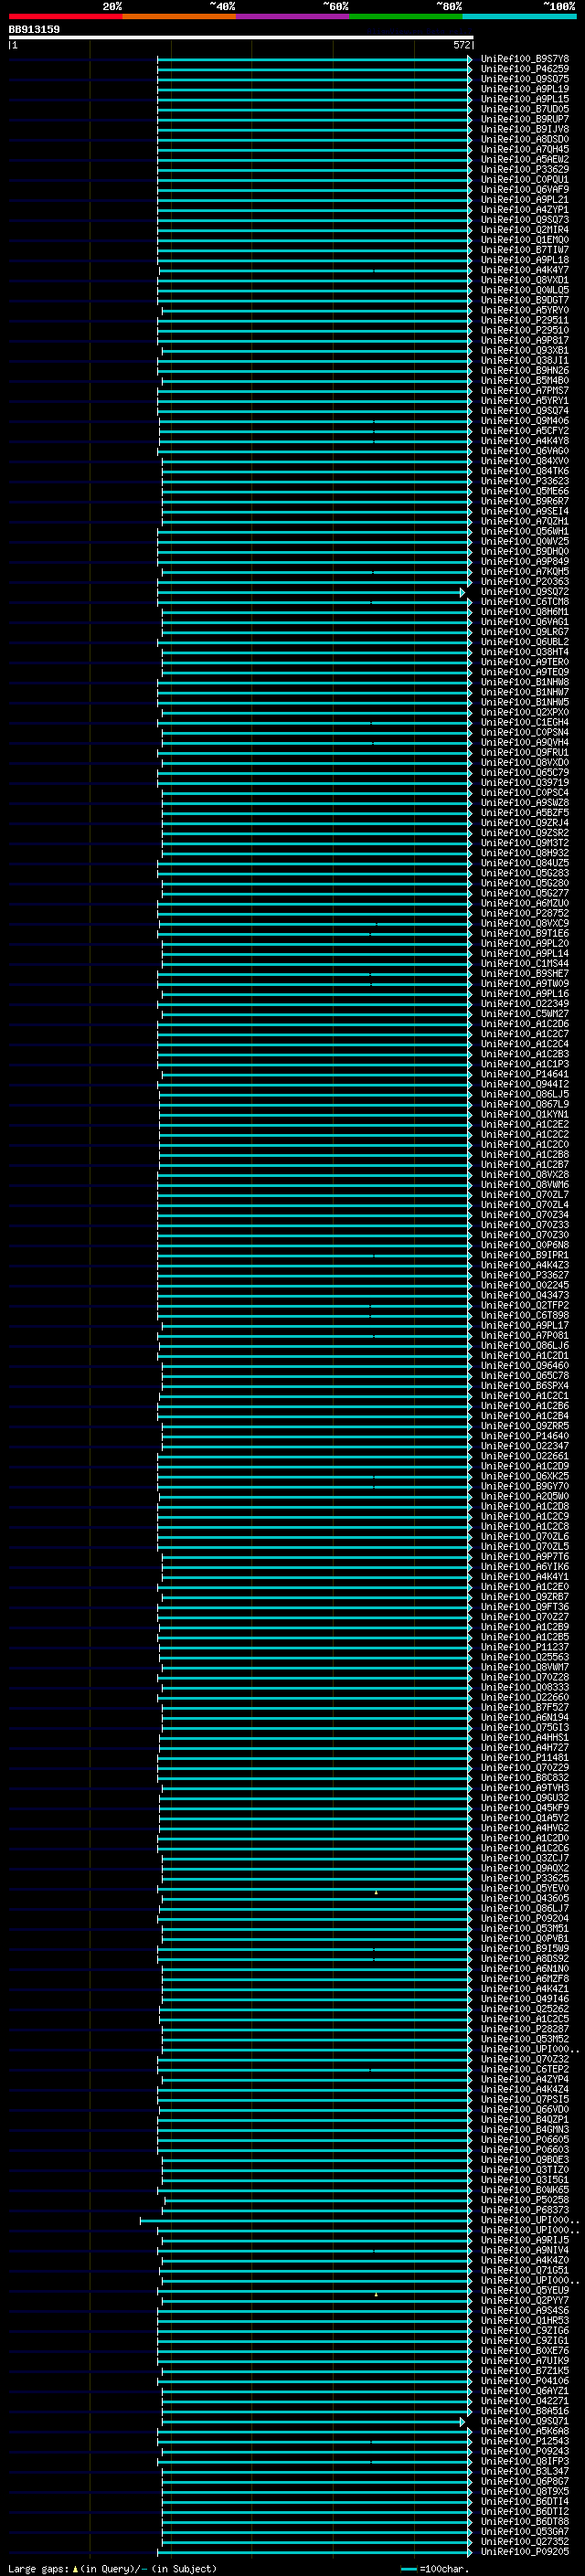Click the green ~80% identity legend segment
This screenshot has width=585, height=2576.
[406, 17]
